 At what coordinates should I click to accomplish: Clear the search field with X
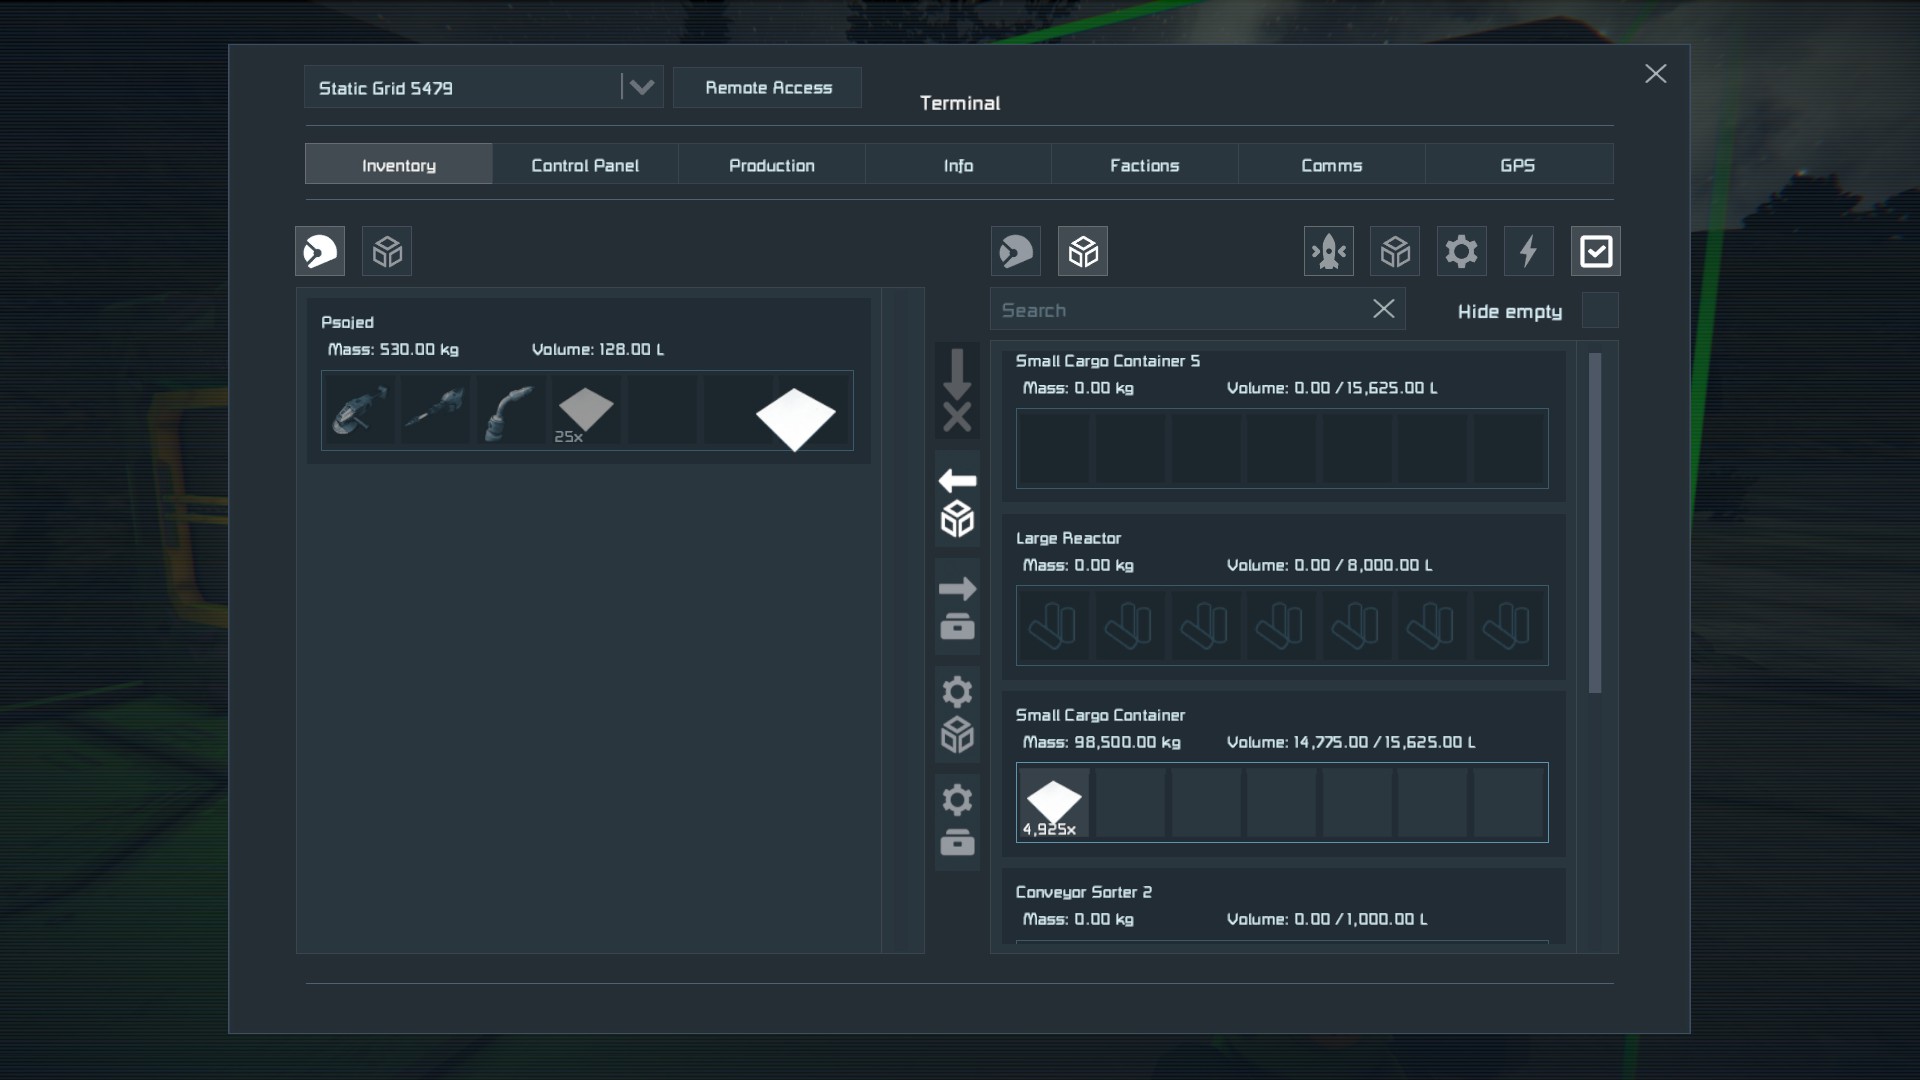pyautogui.click(x=1383, y=309)
